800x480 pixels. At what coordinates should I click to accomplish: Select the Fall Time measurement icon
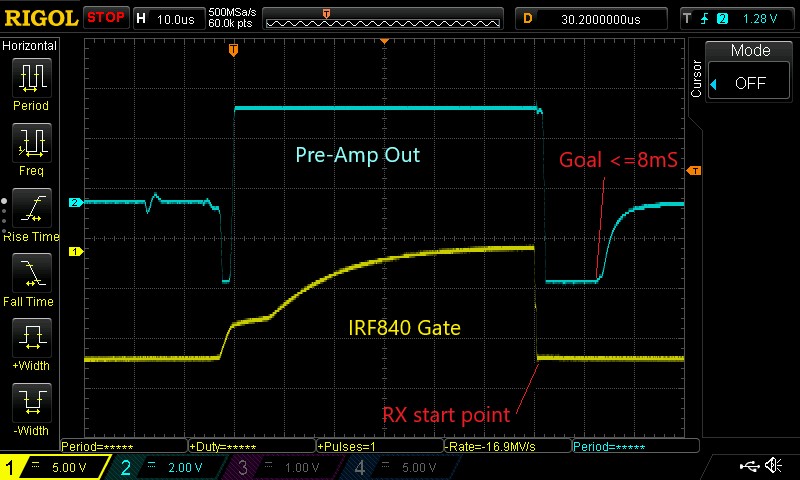[32, 273]
